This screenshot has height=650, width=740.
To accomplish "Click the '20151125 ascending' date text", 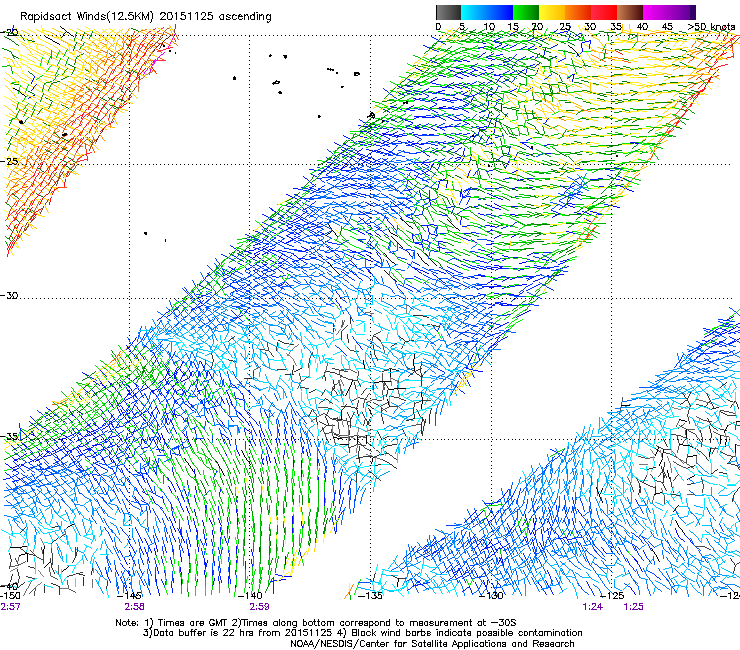I will coord(215,17).
